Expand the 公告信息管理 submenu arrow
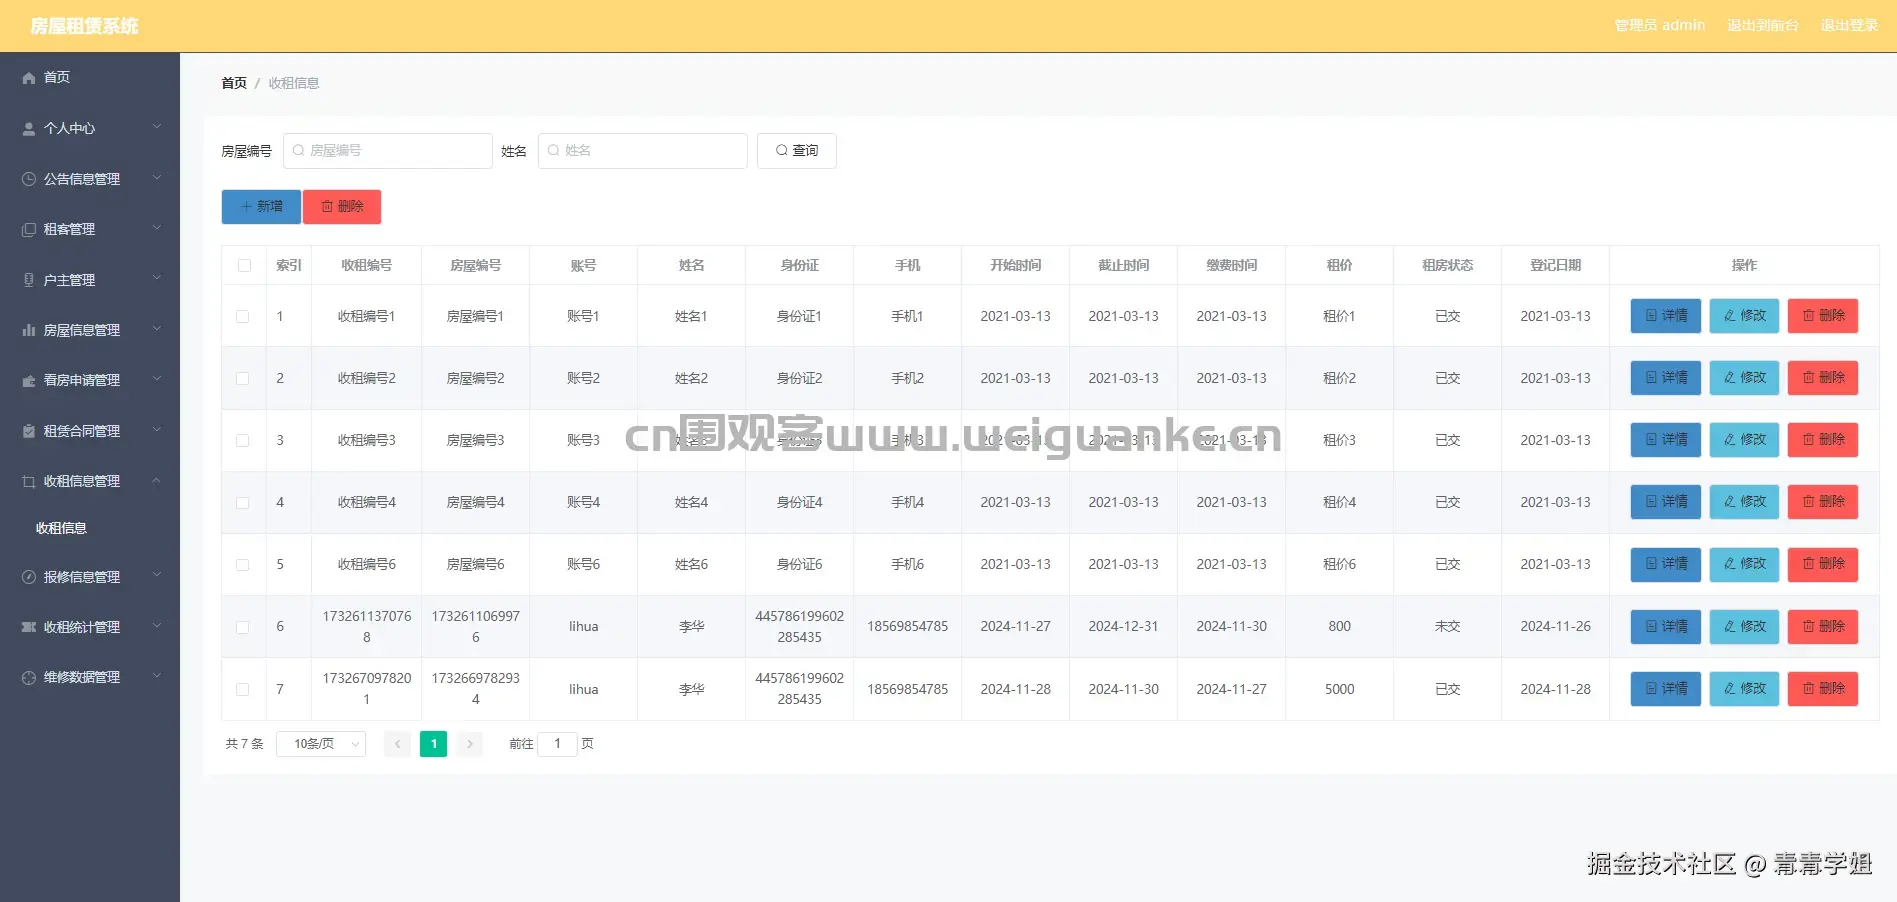1897x902 pixels. pyautogui.click(x=157, y=178)
